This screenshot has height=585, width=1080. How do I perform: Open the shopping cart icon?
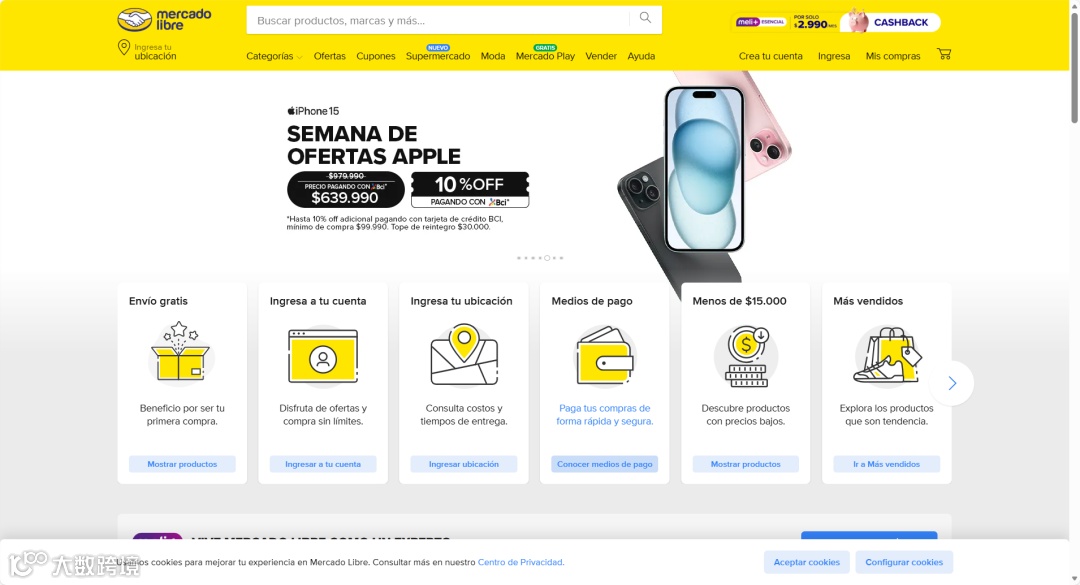pyautogui.click(x=944, y=54)
